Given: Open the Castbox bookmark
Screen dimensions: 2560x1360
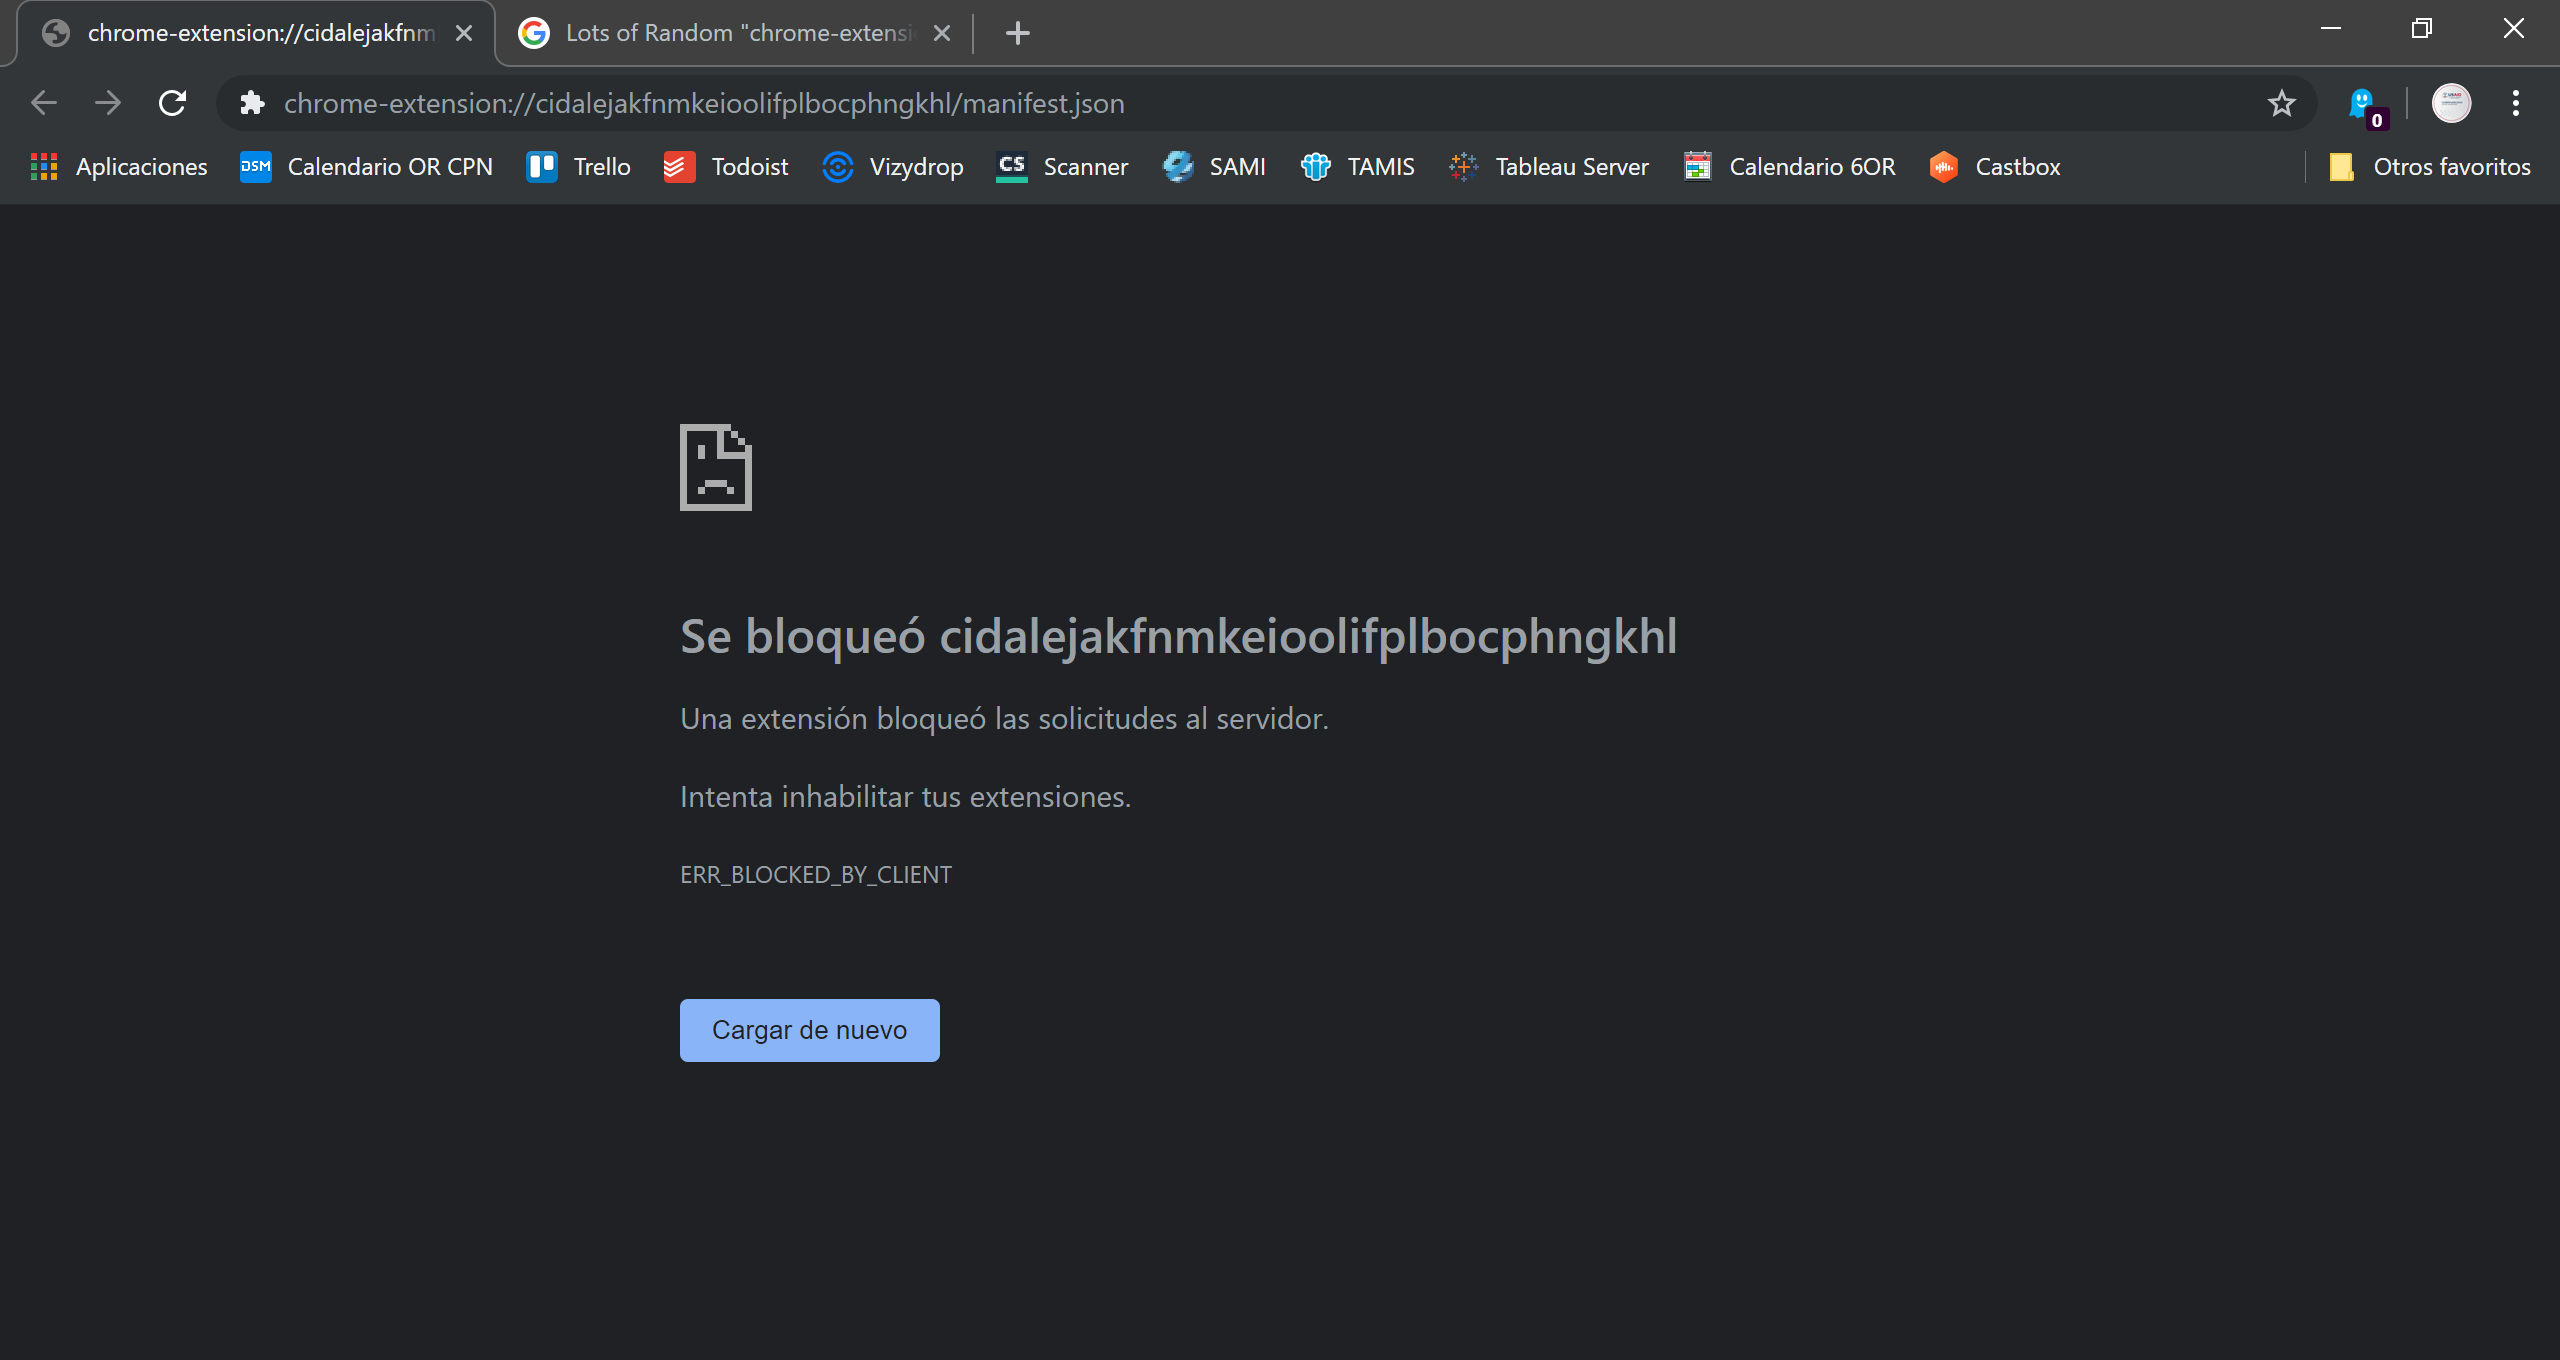Looking at the screenshot, I should point(1996,167).
